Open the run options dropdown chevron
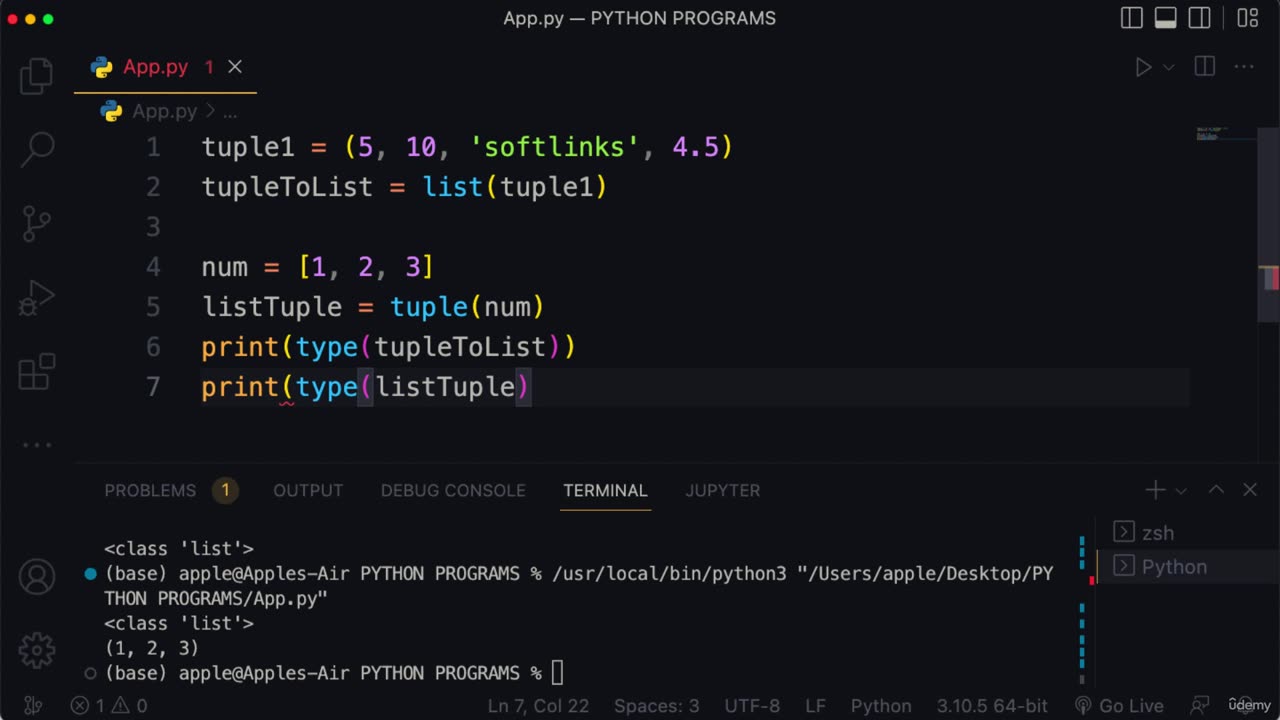The height and width of the screenshot is (720, 1280). [x=1168, y=67]
